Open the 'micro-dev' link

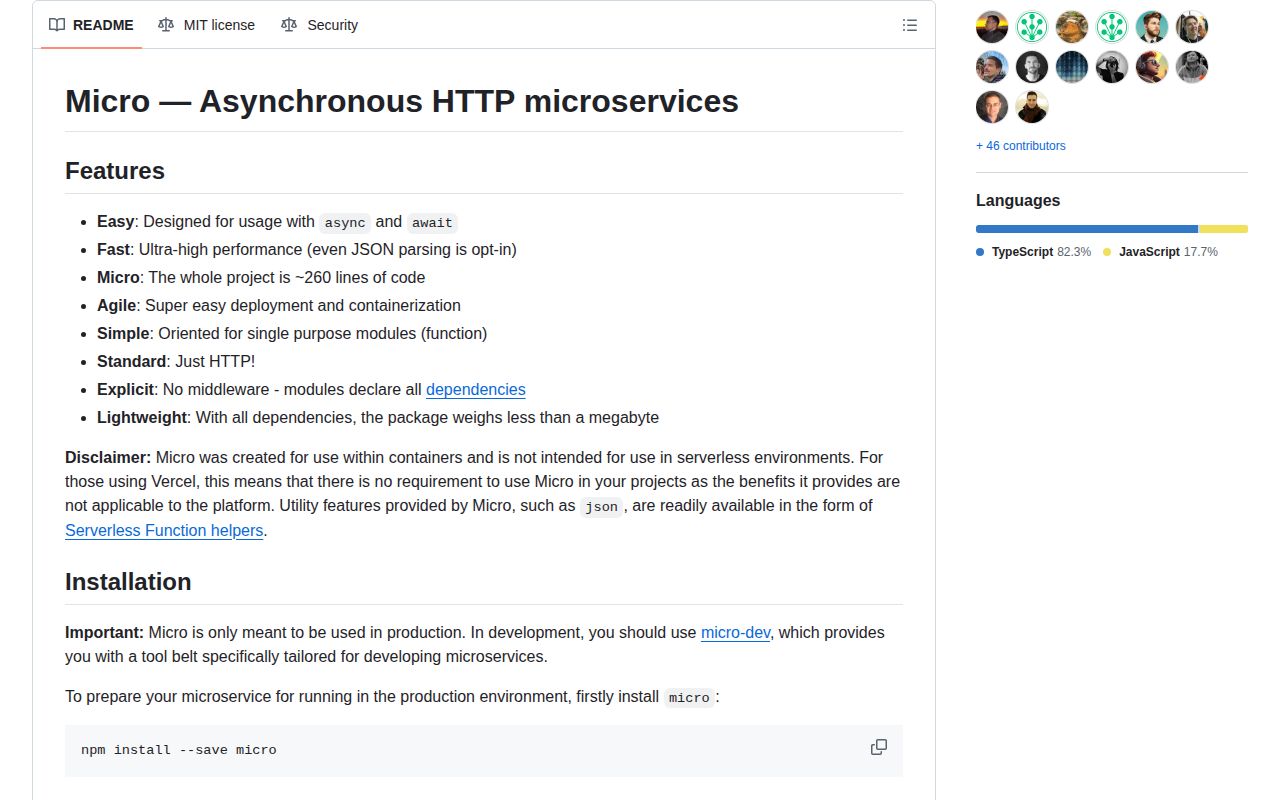pyautogui.click(x=736, y=633)
